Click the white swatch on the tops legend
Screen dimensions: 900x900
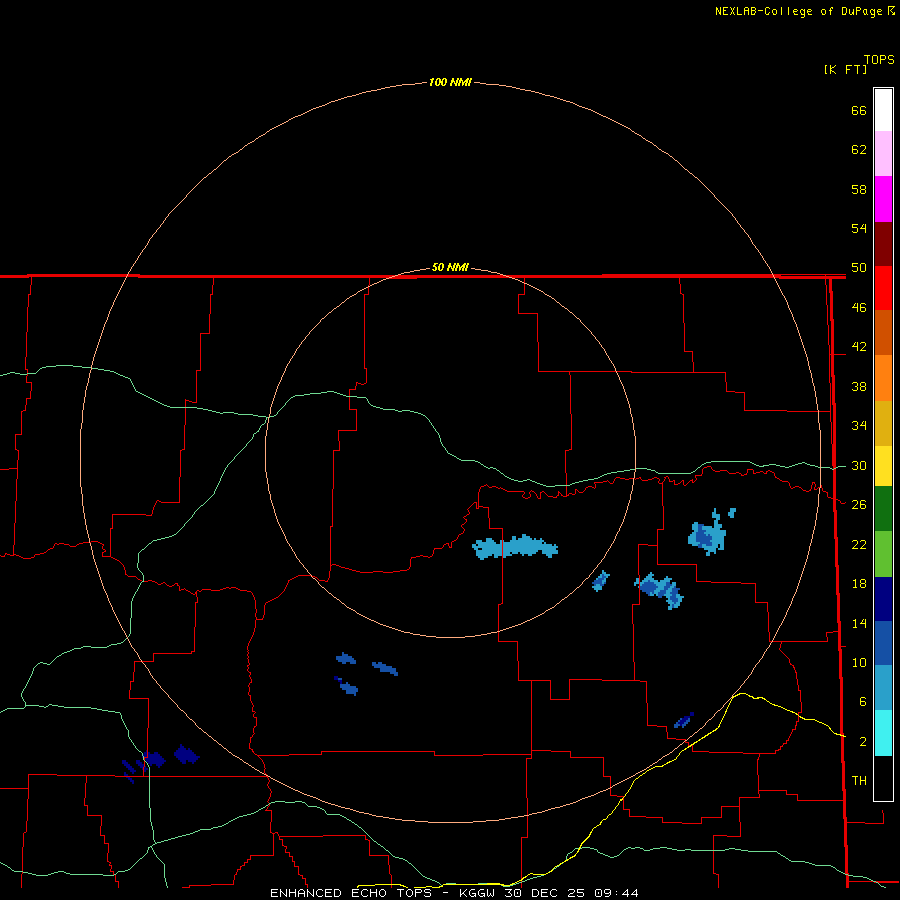(883, 110)
